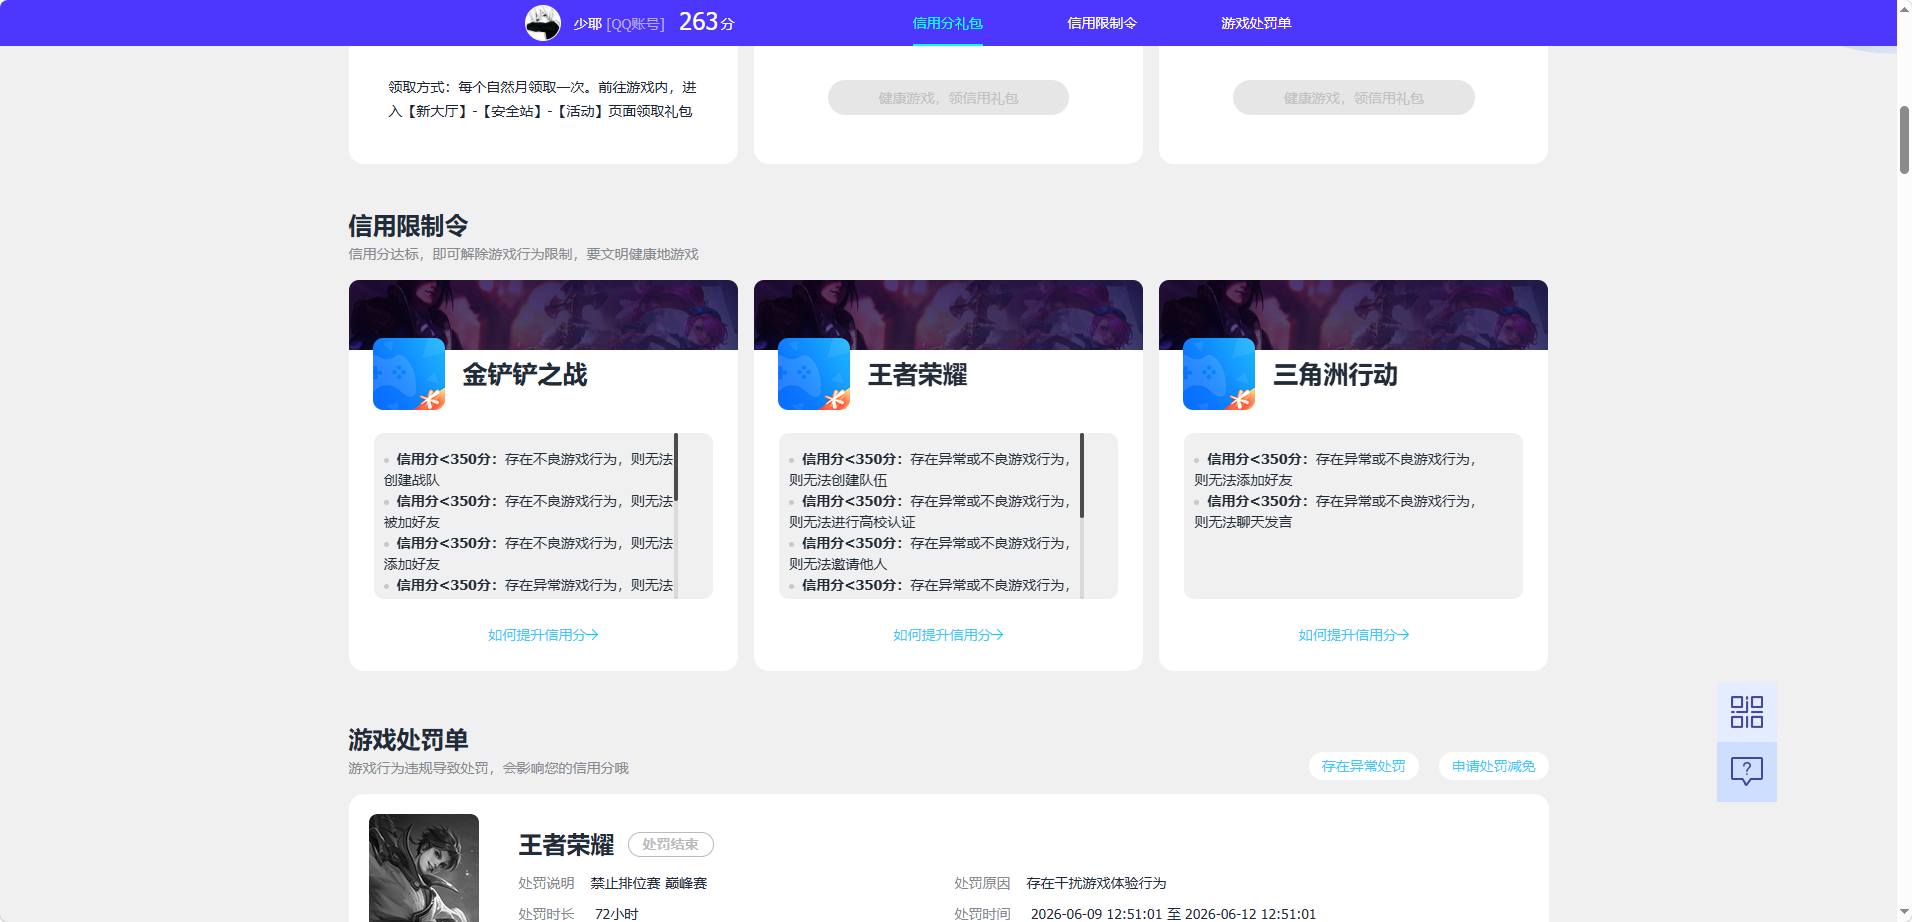The image size is (1912, 922).
Task: Open the QR code floating icon
Action: pyautogui.click(x=1746, y=712)
